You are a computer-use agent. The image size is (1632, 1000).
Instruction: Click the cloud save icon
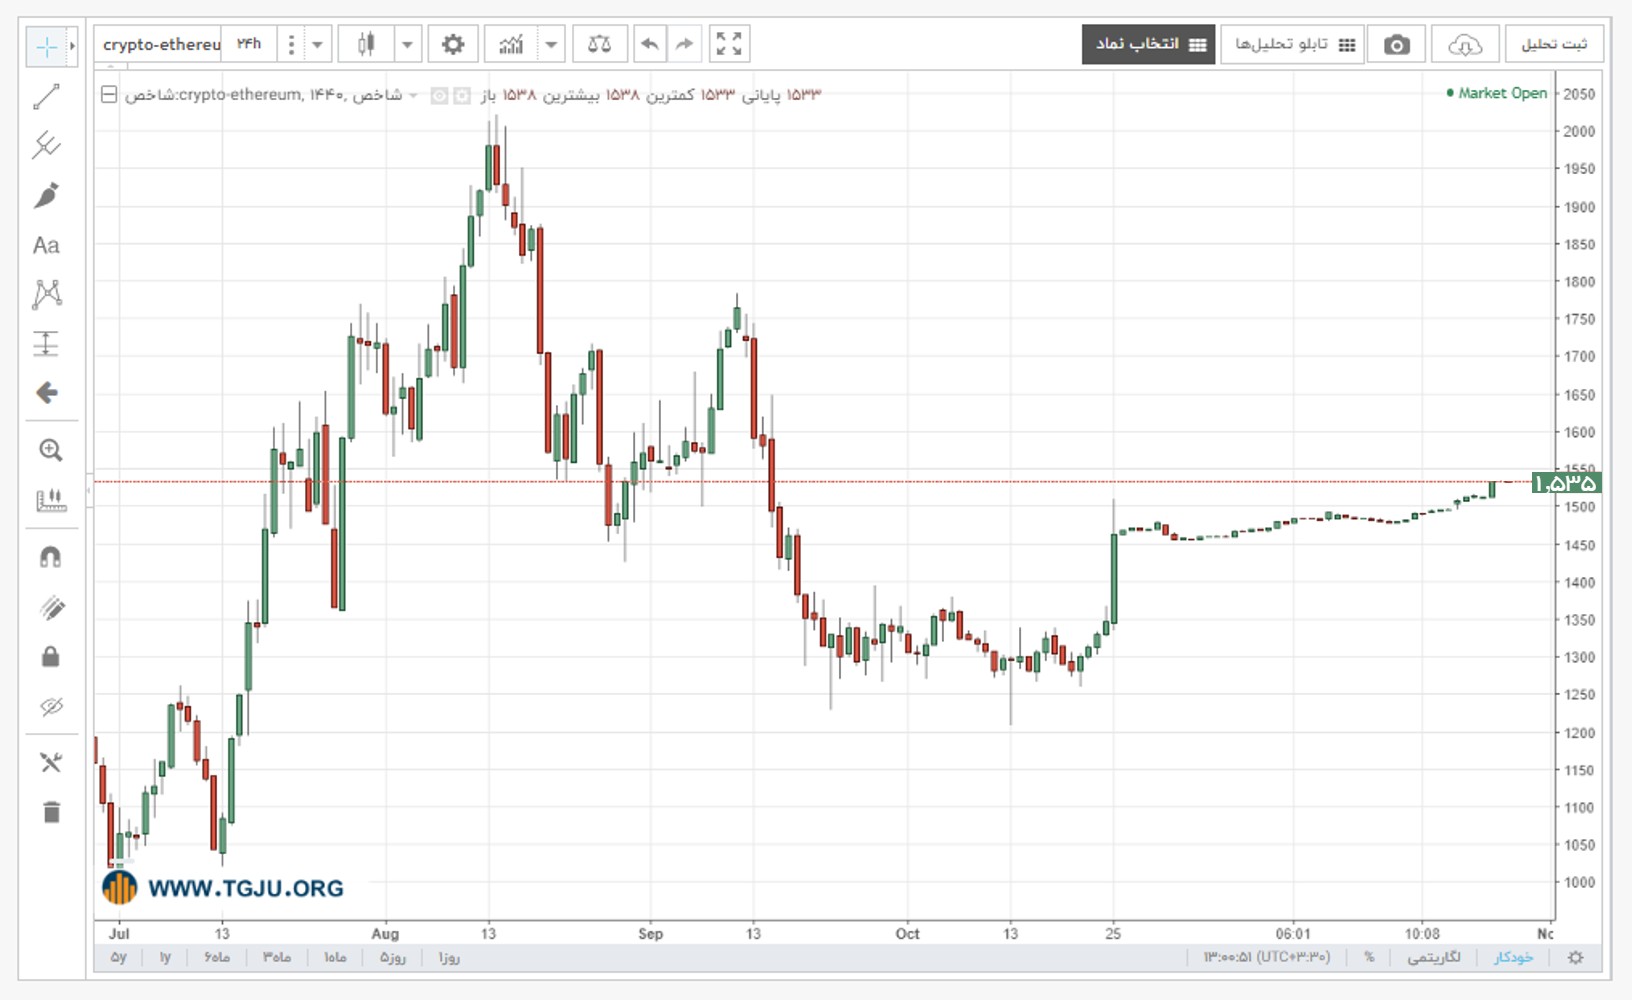pyautogui.click(x=1465, y=44)
